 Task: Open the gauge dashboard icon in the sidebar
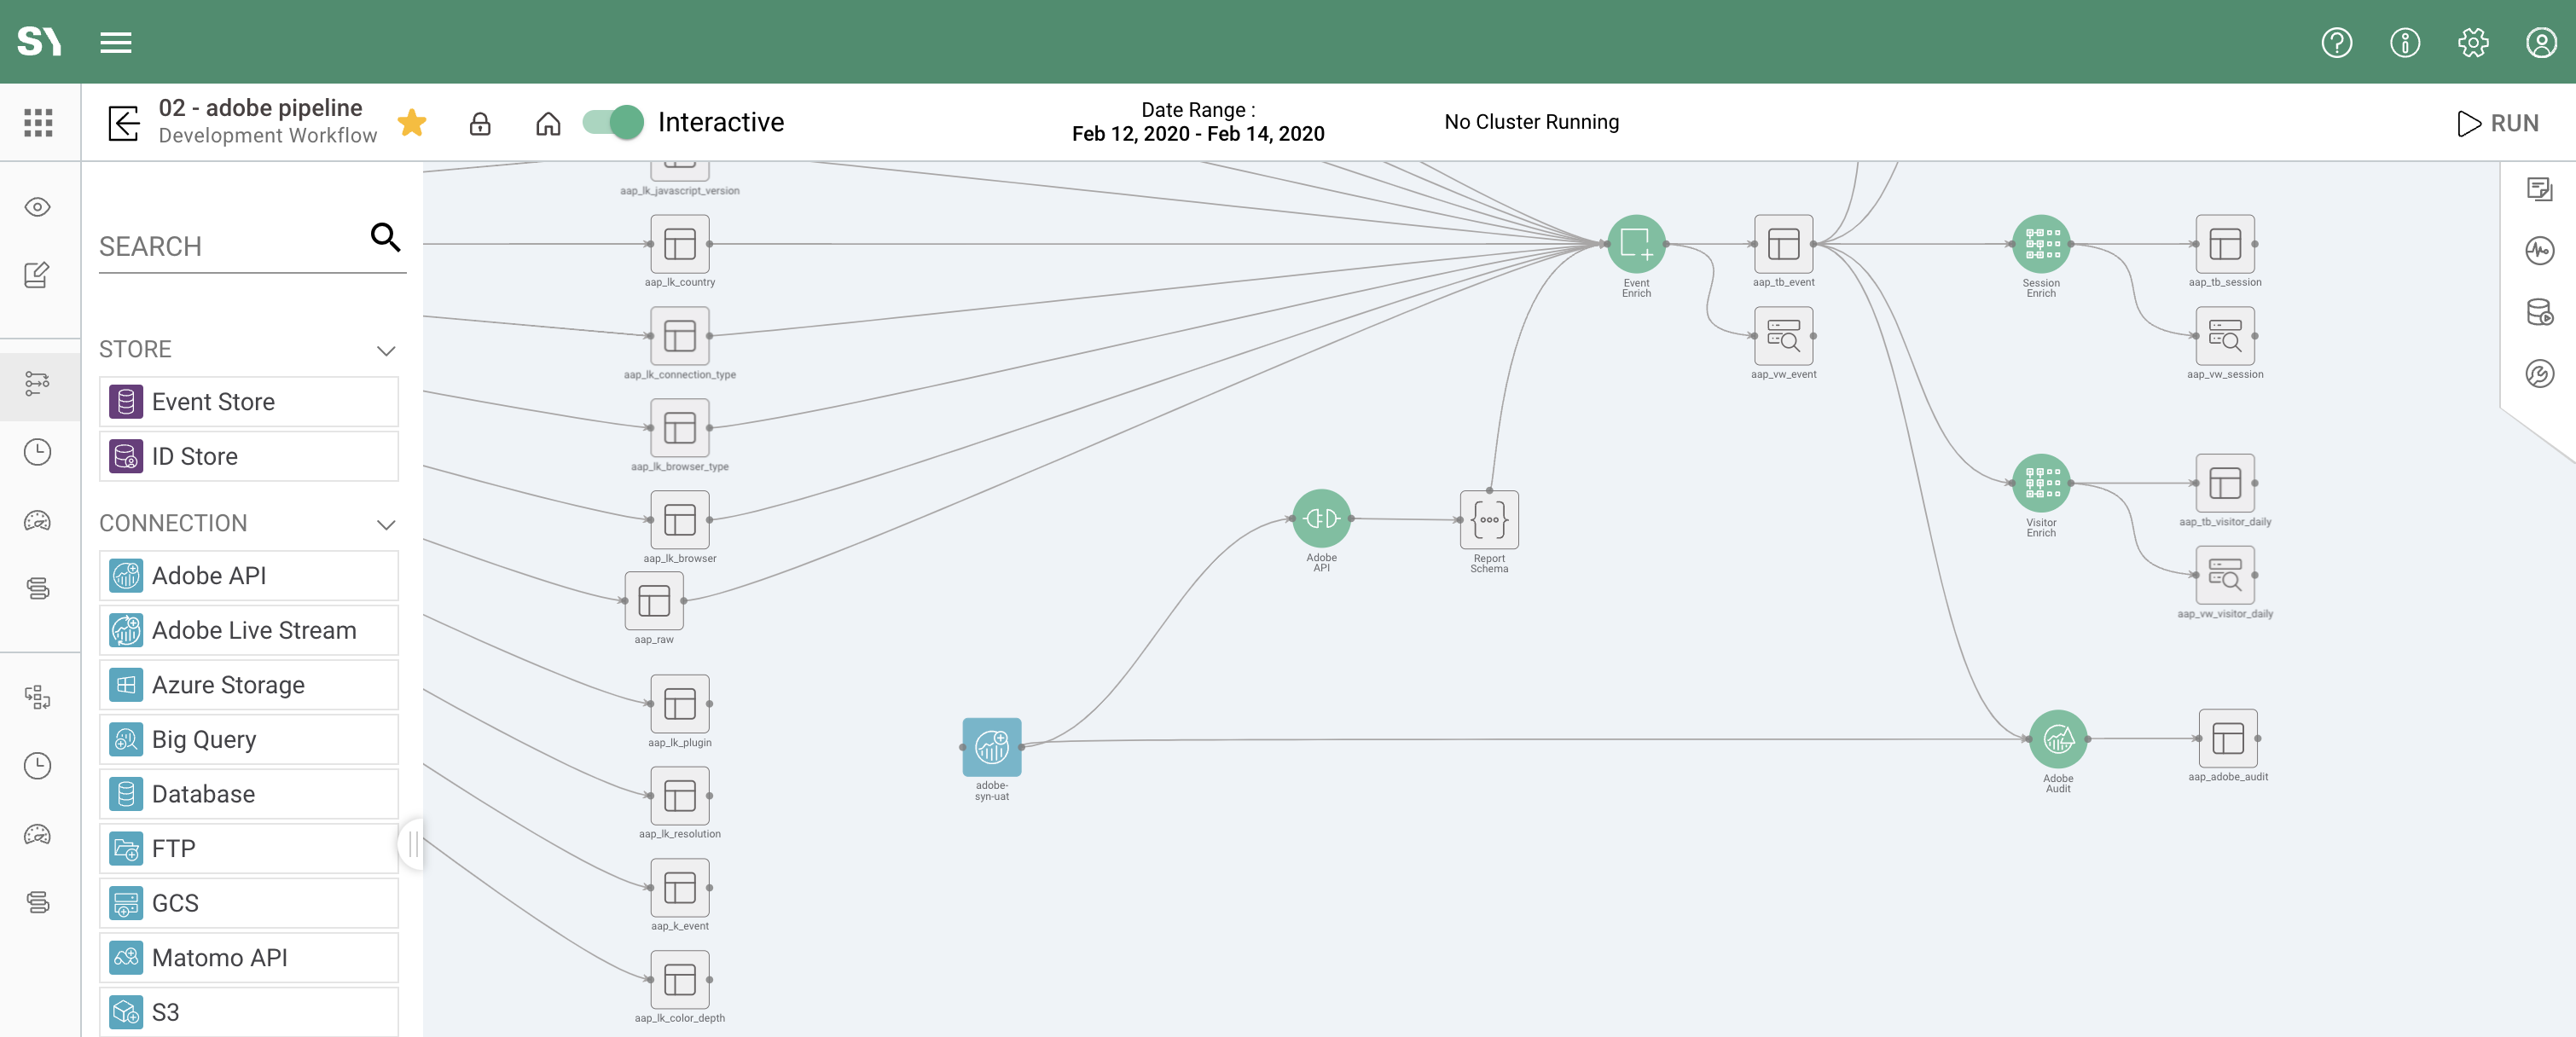click(37, 521)
